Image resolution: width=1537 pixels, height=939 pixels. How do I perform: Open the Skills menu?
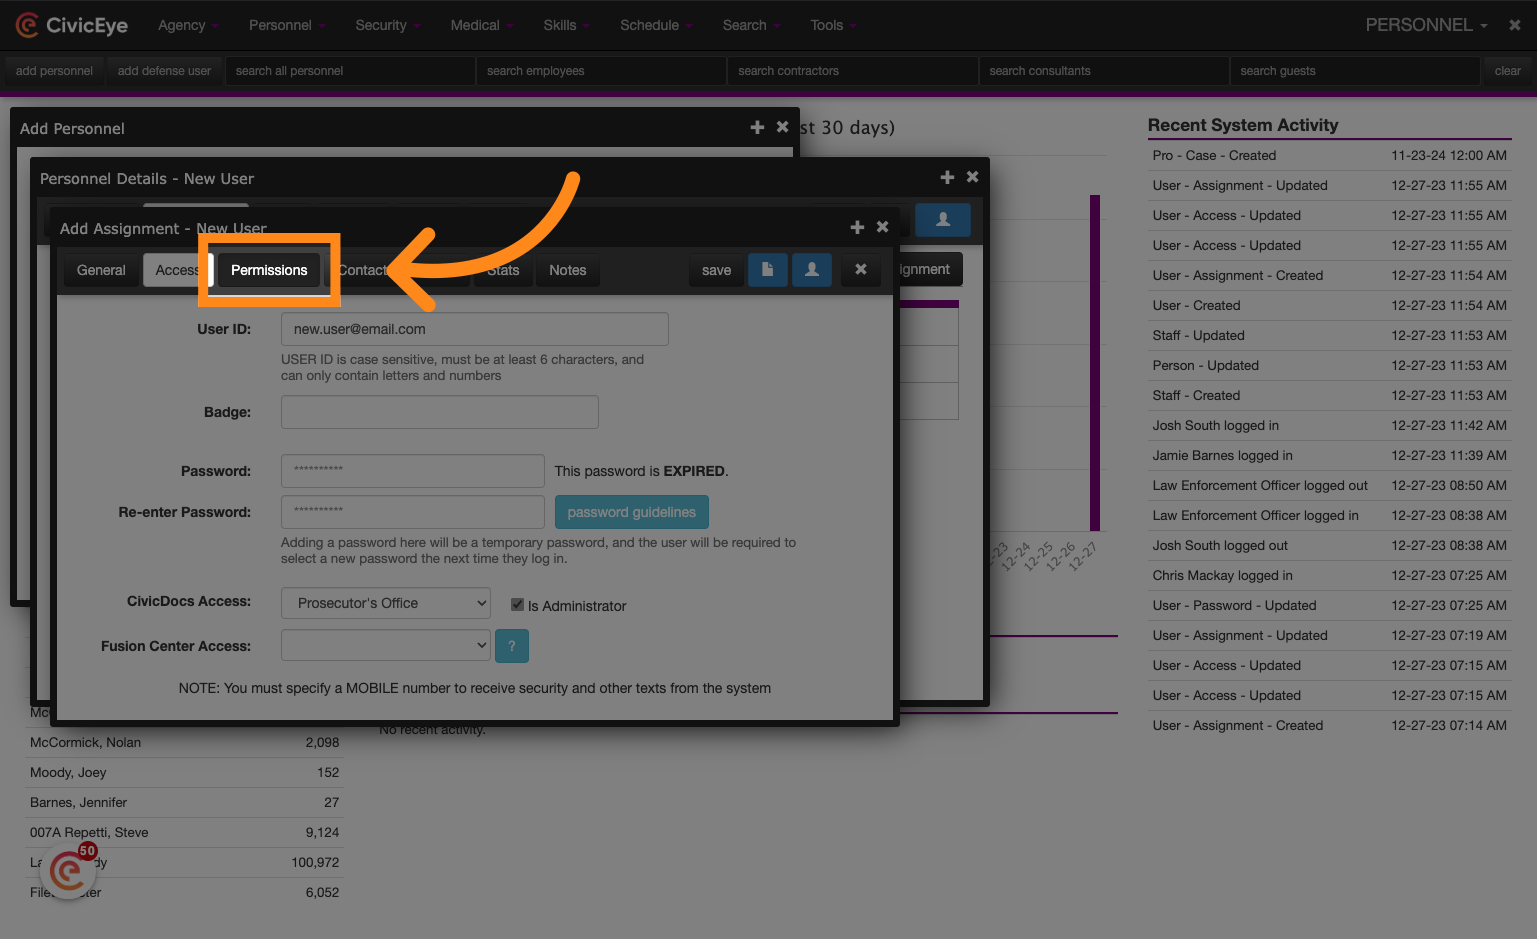tap(566, 25)
